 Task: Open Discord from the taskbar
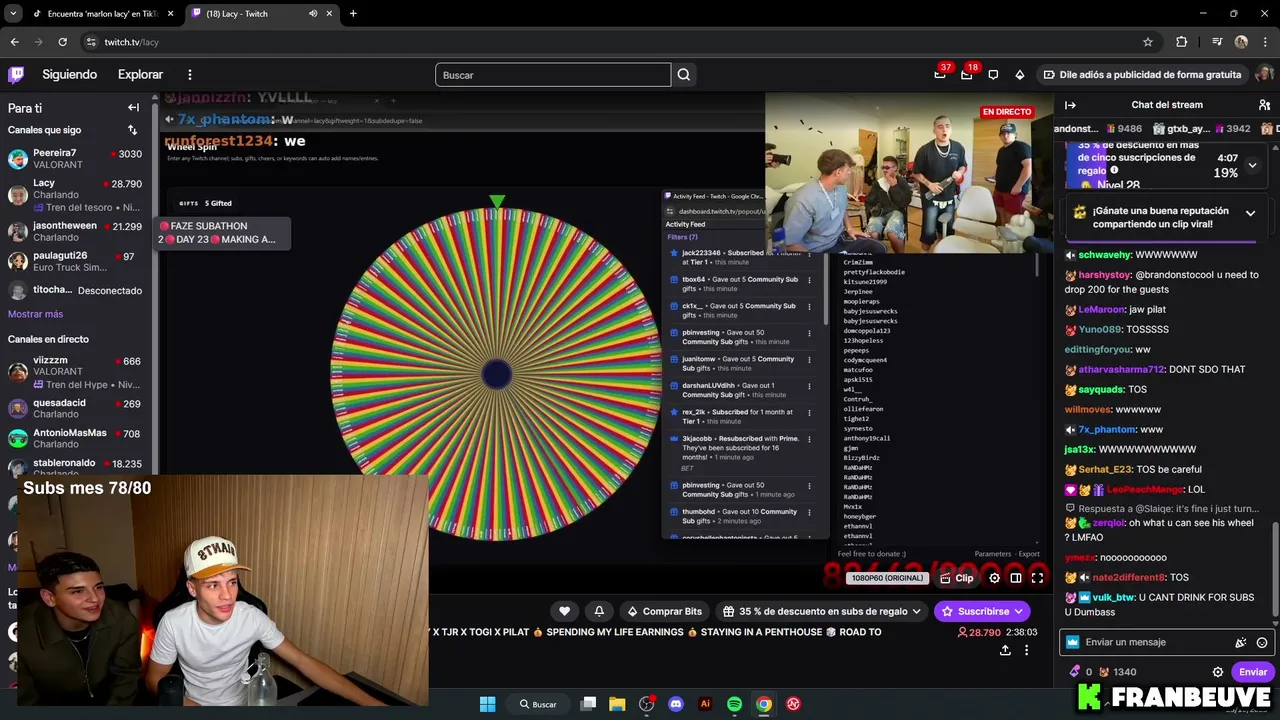pos(676,704)
